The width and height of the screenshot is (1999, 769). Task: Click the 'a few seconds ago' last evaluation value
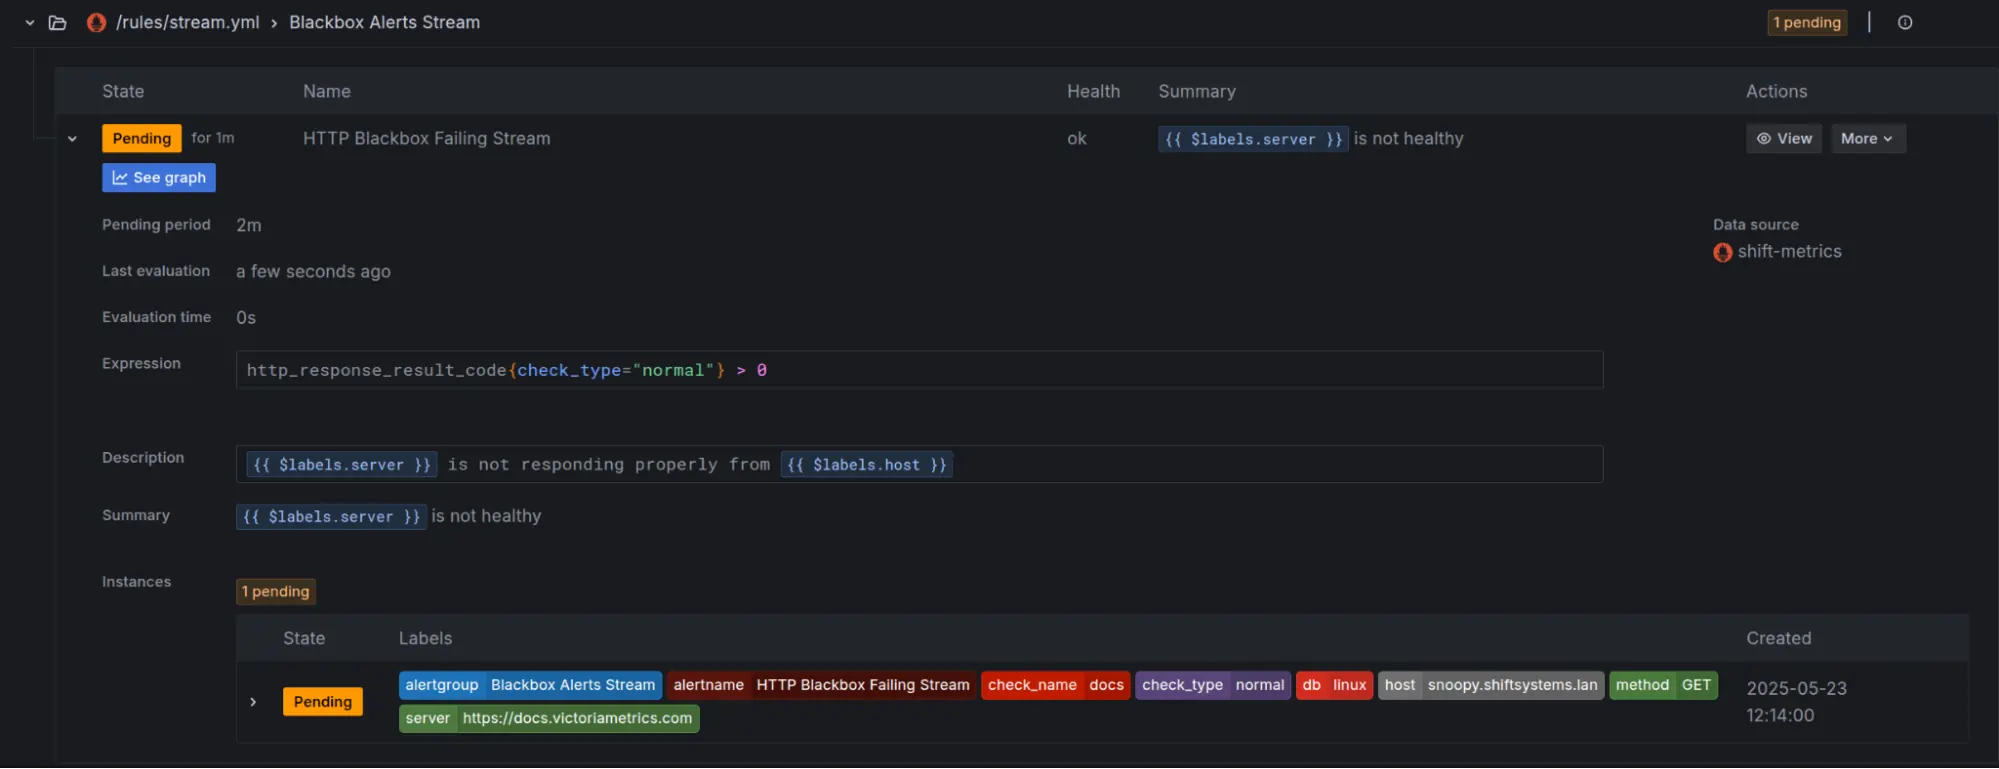click(313, 271)
